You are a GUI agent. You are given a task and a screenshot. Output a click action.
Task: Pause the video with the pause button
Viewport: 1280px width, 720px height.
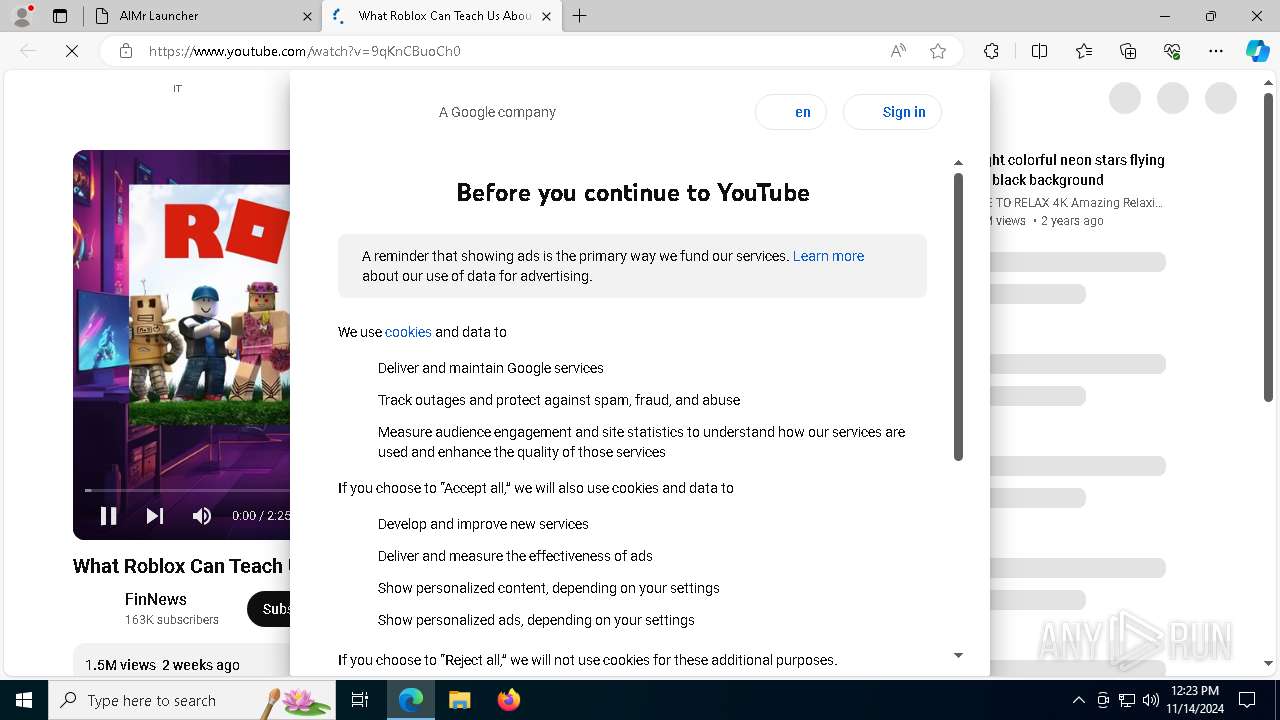pos(108,516)
